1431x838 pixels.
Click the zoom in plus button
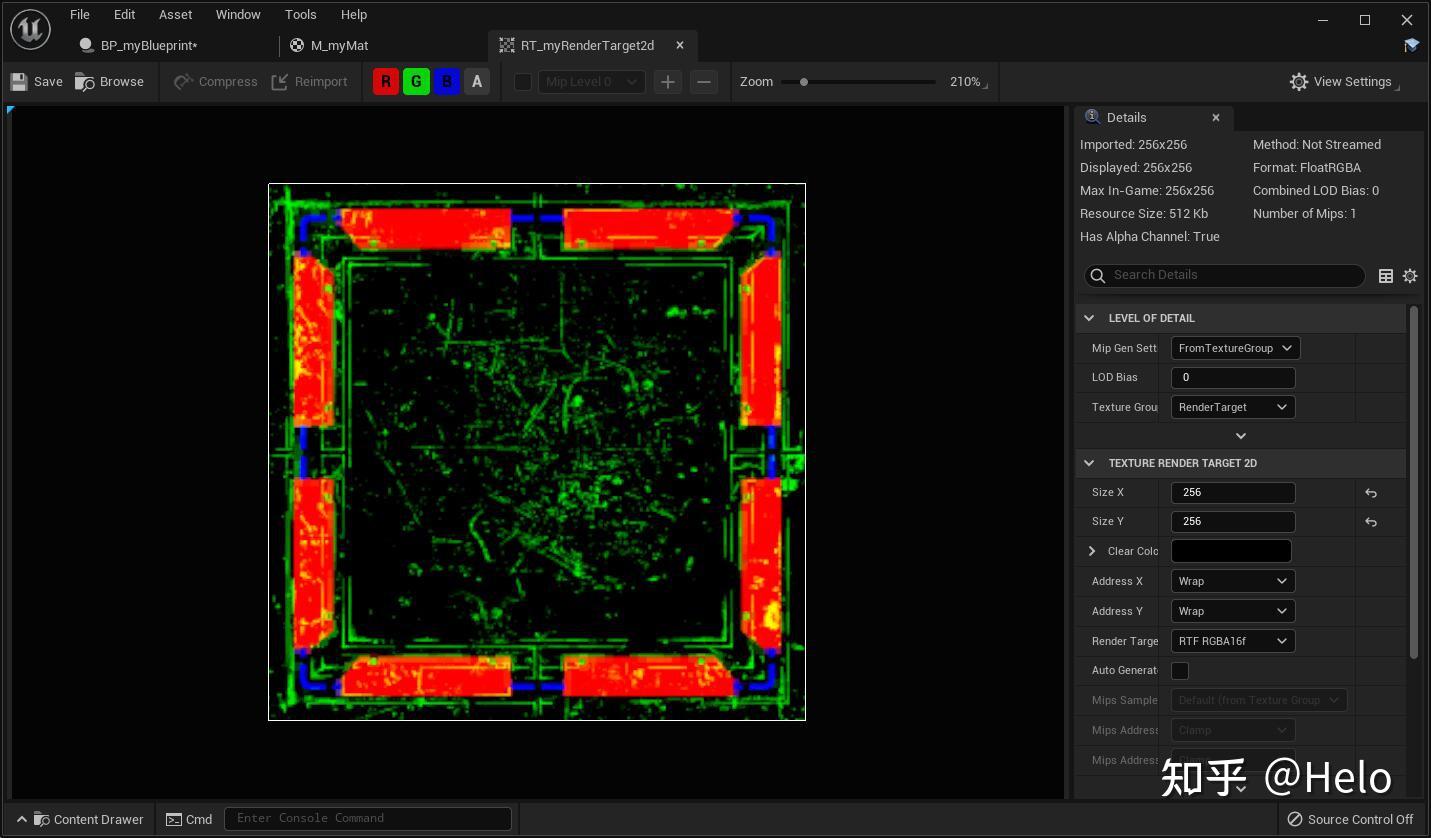point(667,81)
